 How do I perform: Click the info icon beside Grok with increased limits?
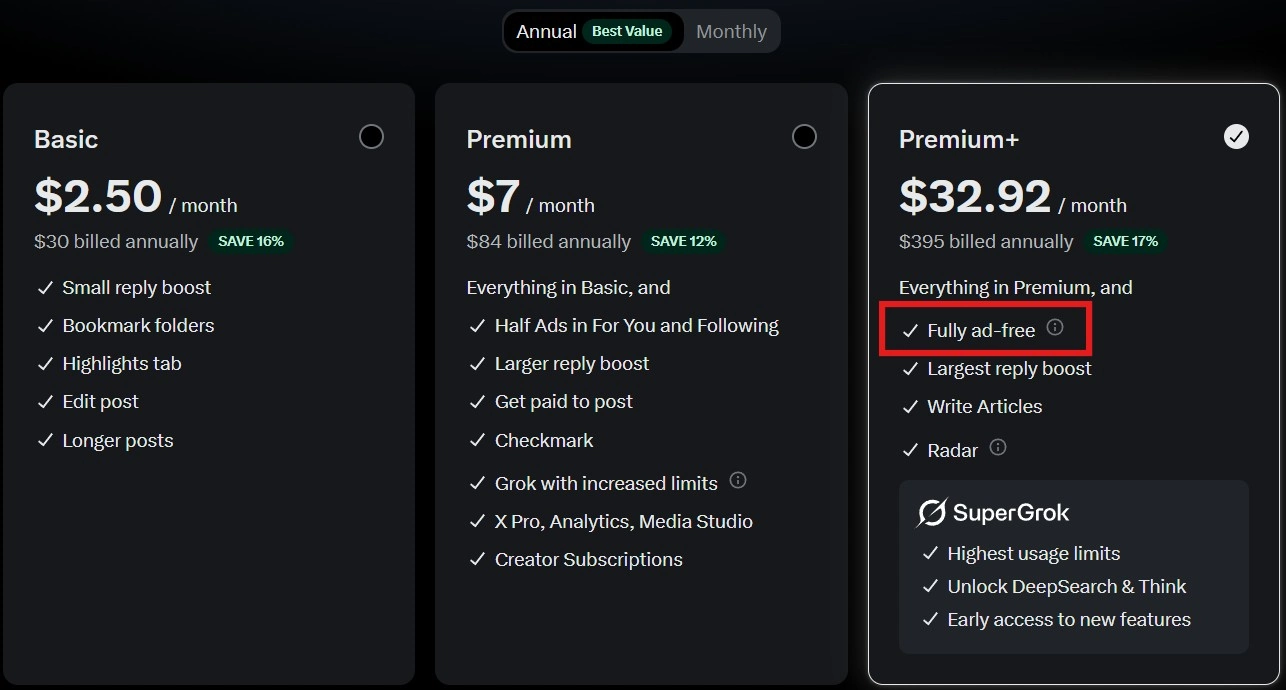pyautogui.click(x=738, y=480)
